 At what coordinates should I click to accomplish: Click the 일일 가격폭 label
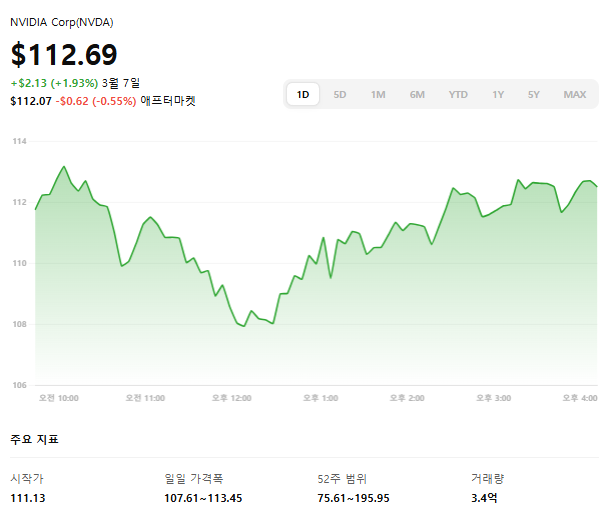(x=194, y=478)
